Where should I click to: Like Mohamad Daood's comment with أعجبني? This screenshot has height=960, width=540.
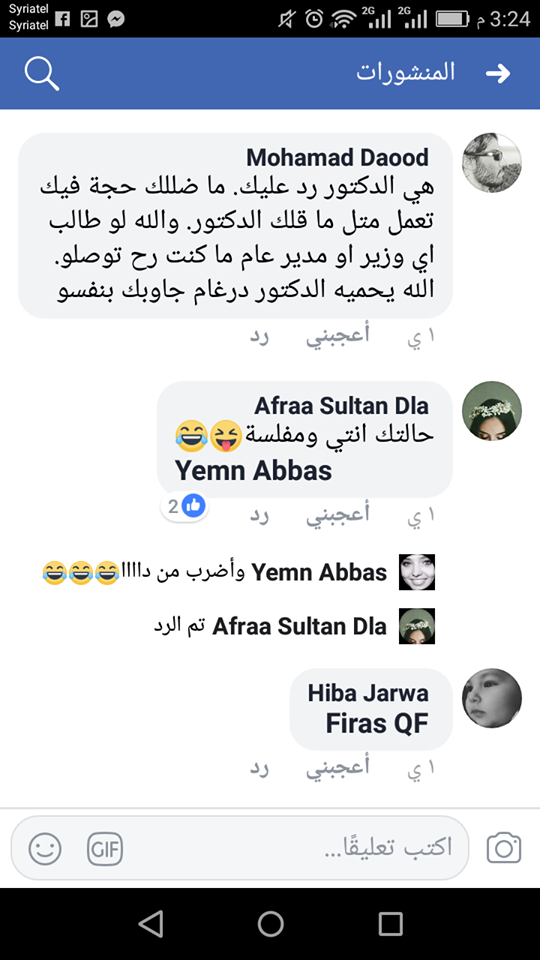click(338, 336)
